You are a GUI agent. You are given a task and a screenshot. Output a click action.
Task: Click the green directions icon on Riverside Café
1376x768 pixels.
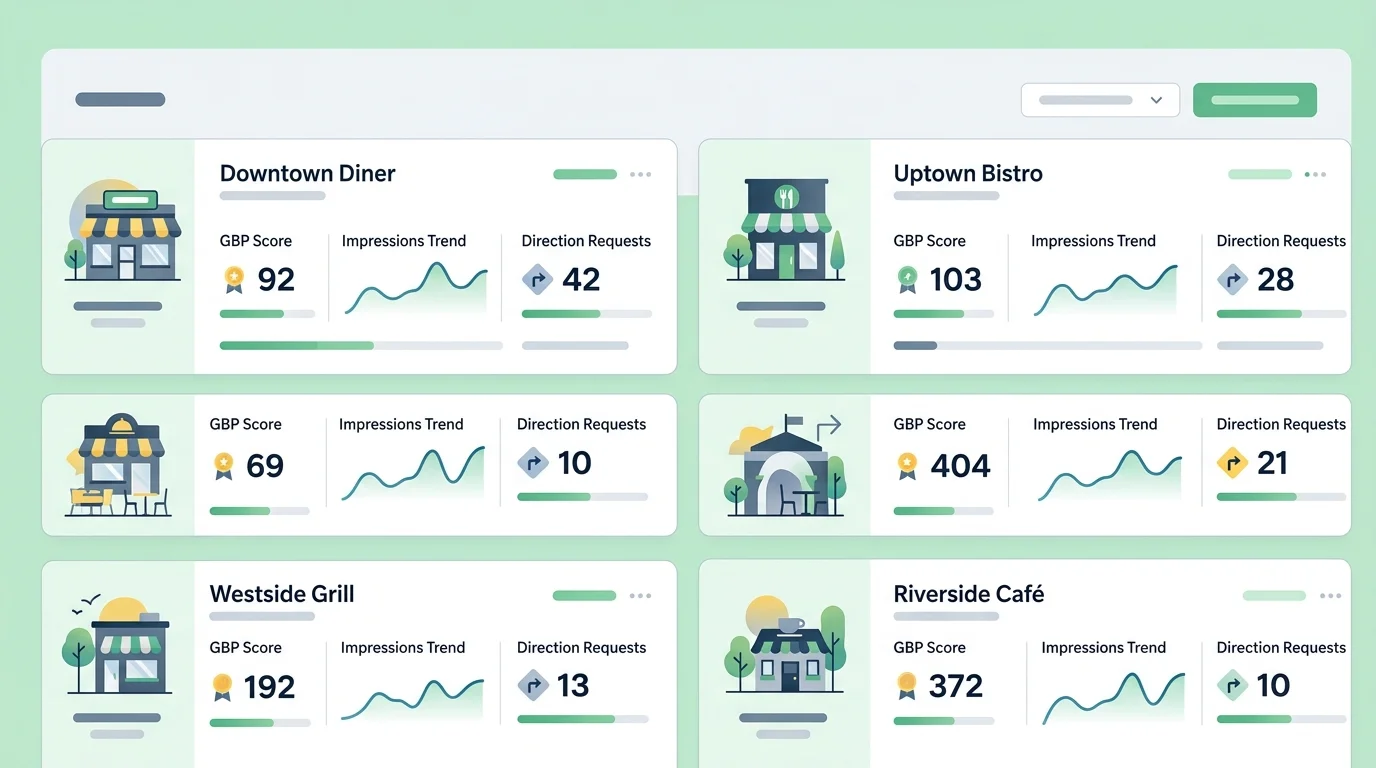tap(1232, 686)
